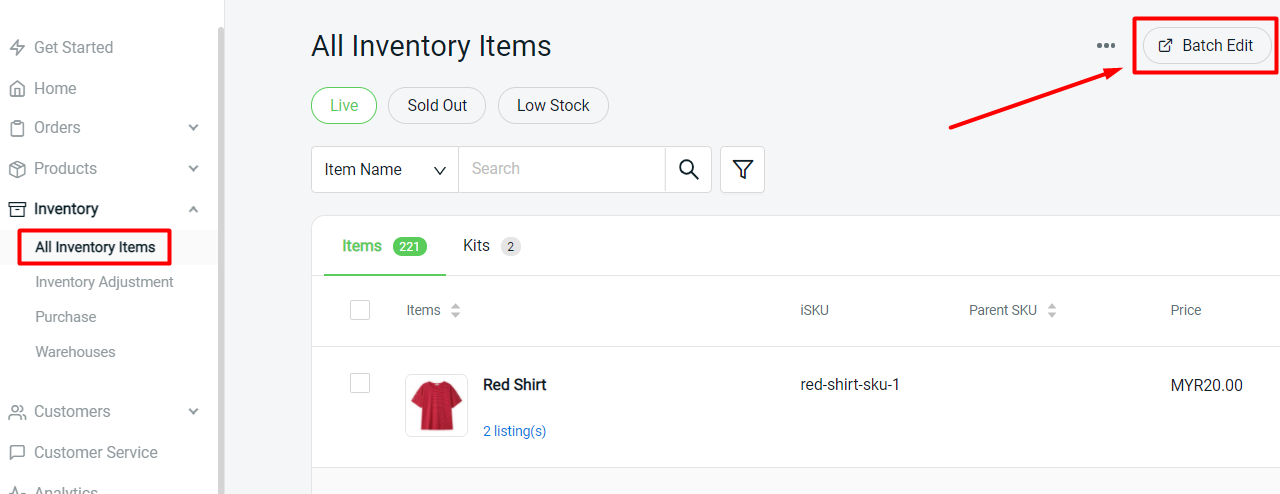Click the three-dot more options icon
Image resolution: width=1280 pixels, height=494 pixels.
[1105, 46]
